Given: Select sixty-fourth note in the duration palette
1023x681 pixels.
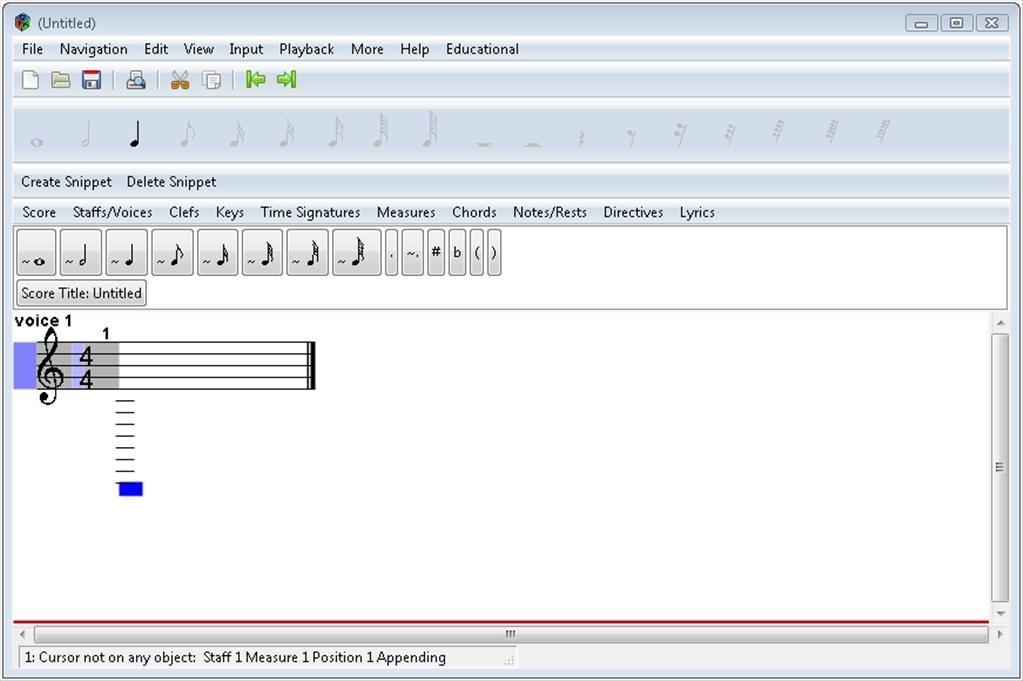Looking at the screenshot, I should click(335, 132).
